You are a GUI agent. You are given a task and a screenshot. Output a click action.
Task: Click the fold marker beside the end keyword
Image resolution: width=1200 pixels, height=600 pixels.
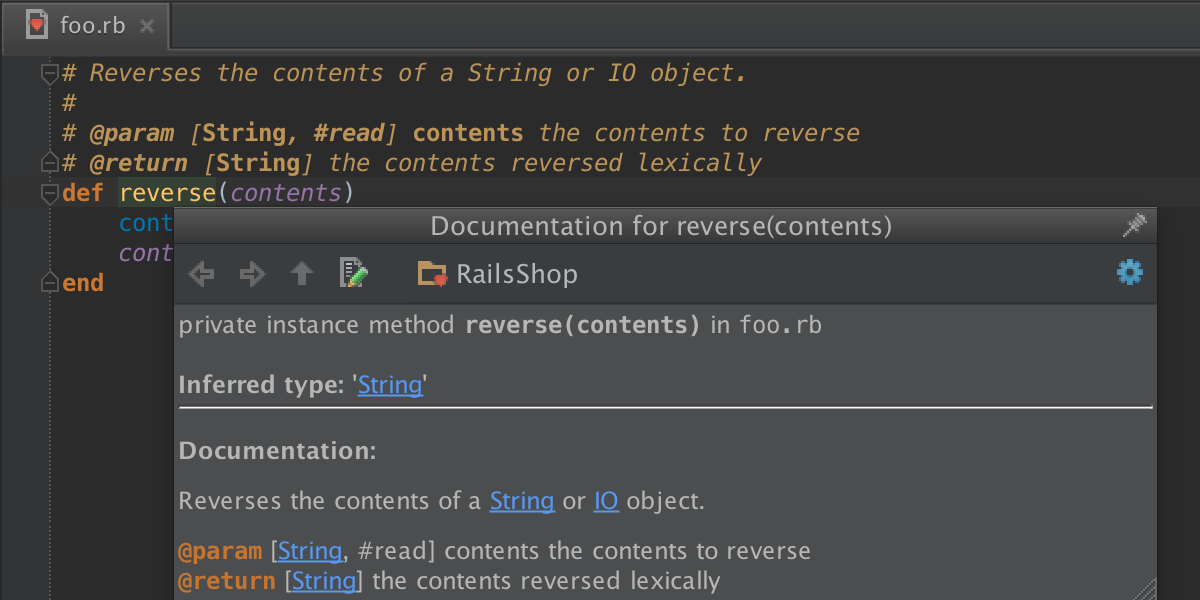[x=48, y=283]
